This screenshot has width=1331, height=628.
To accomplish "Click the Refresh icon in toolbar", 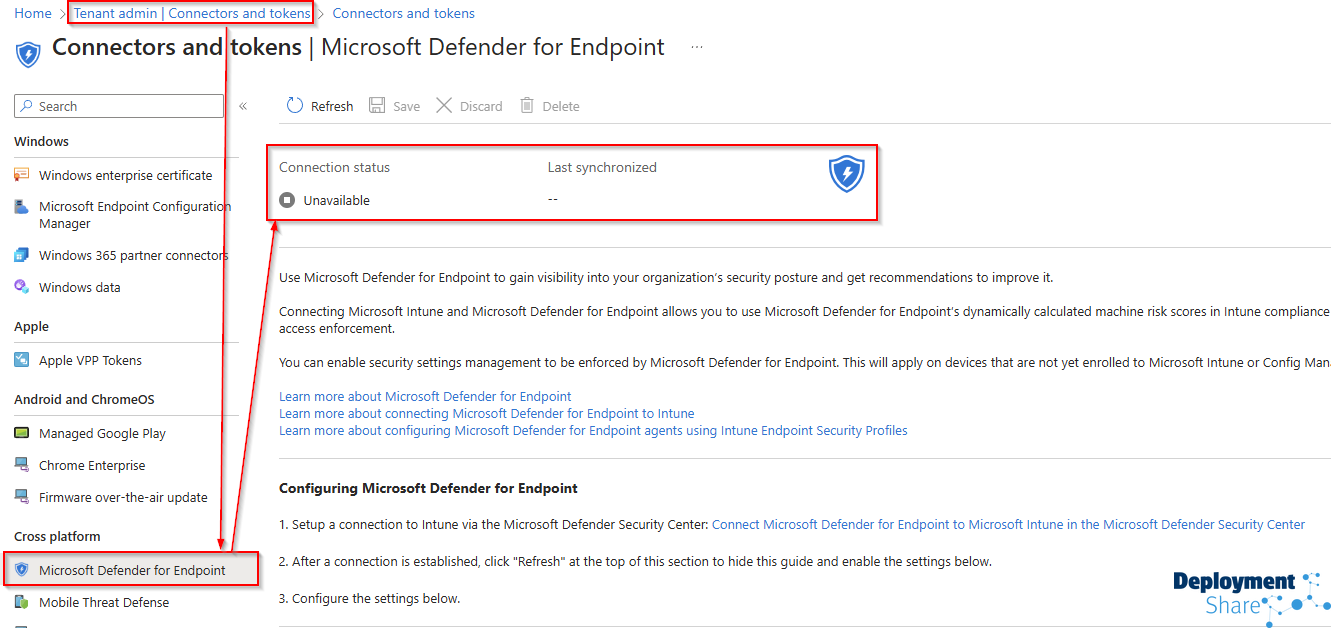I will pyautogui.click(x=295, y=106).
